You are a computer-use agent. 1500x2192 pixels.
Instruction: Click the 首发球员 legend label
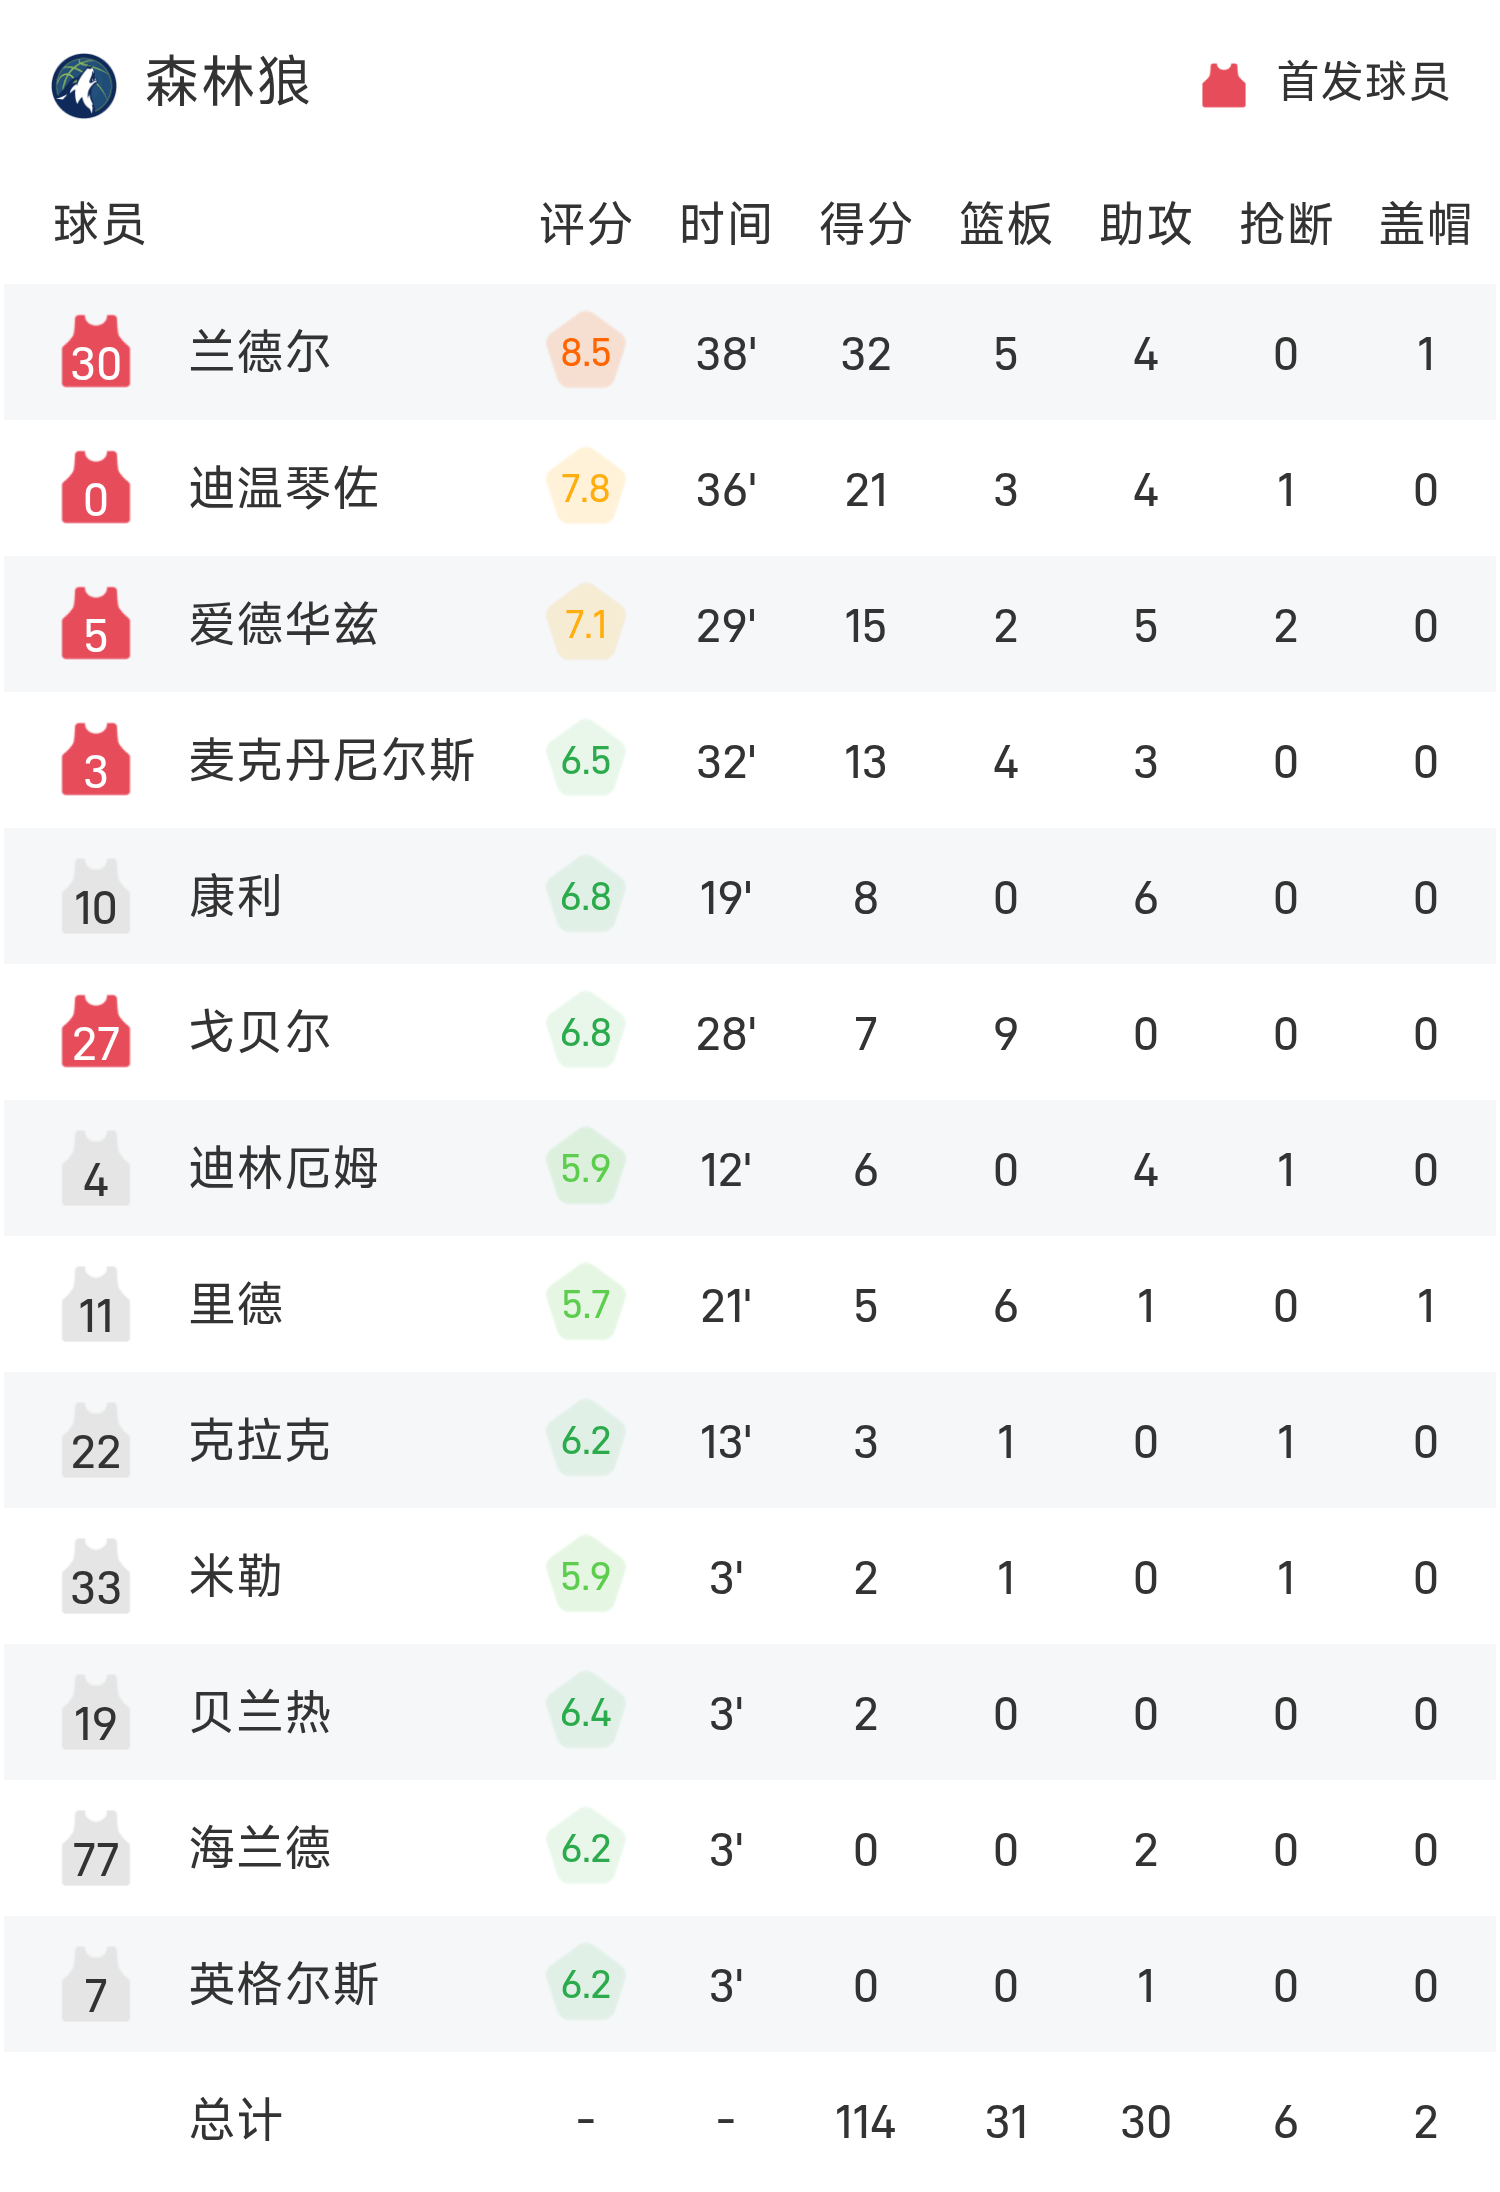point(1363,82)
